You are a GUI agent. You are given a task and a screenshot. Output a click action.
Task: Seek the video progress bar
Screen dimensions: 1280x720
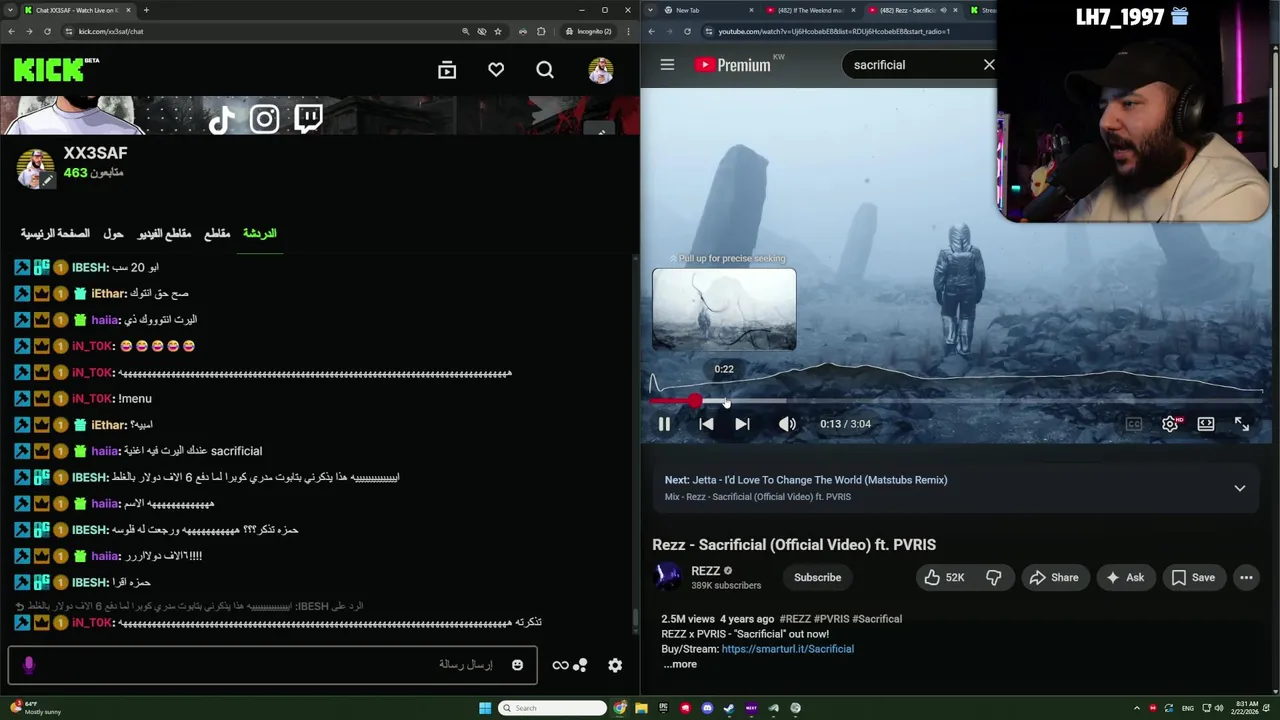point(955,401)
